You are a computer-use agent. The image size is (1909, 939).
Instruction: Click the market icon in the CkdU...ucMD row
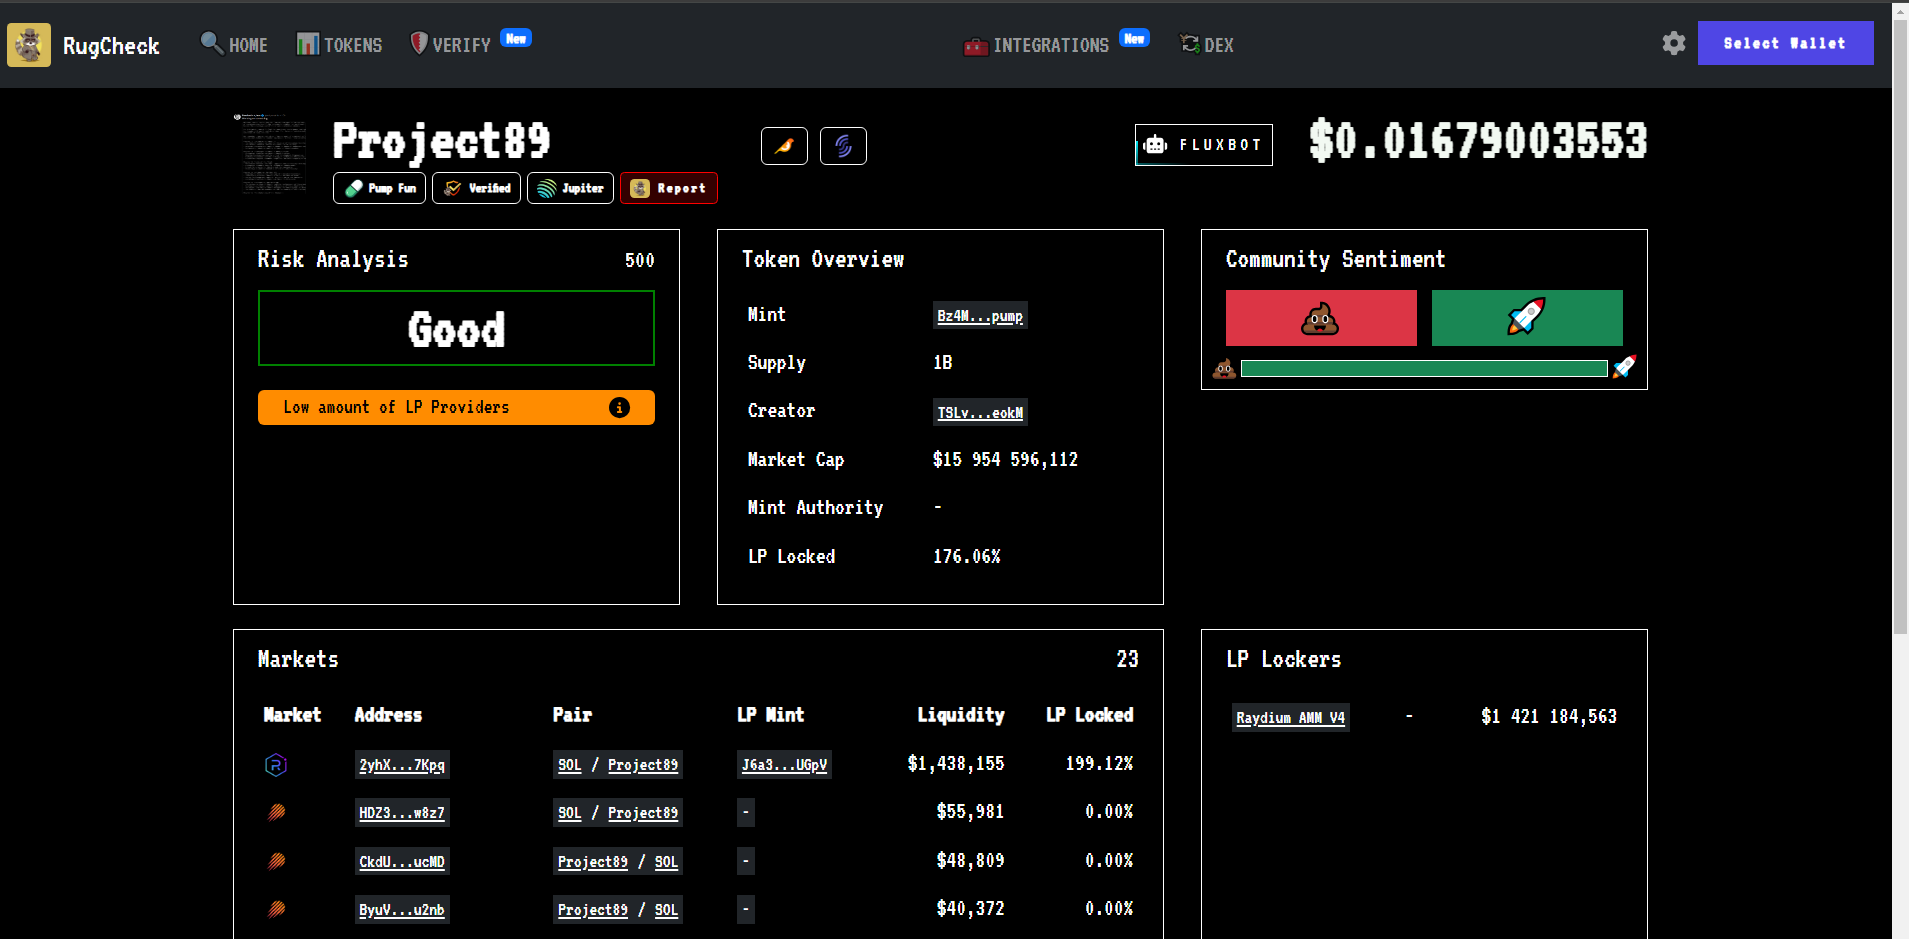277,861
